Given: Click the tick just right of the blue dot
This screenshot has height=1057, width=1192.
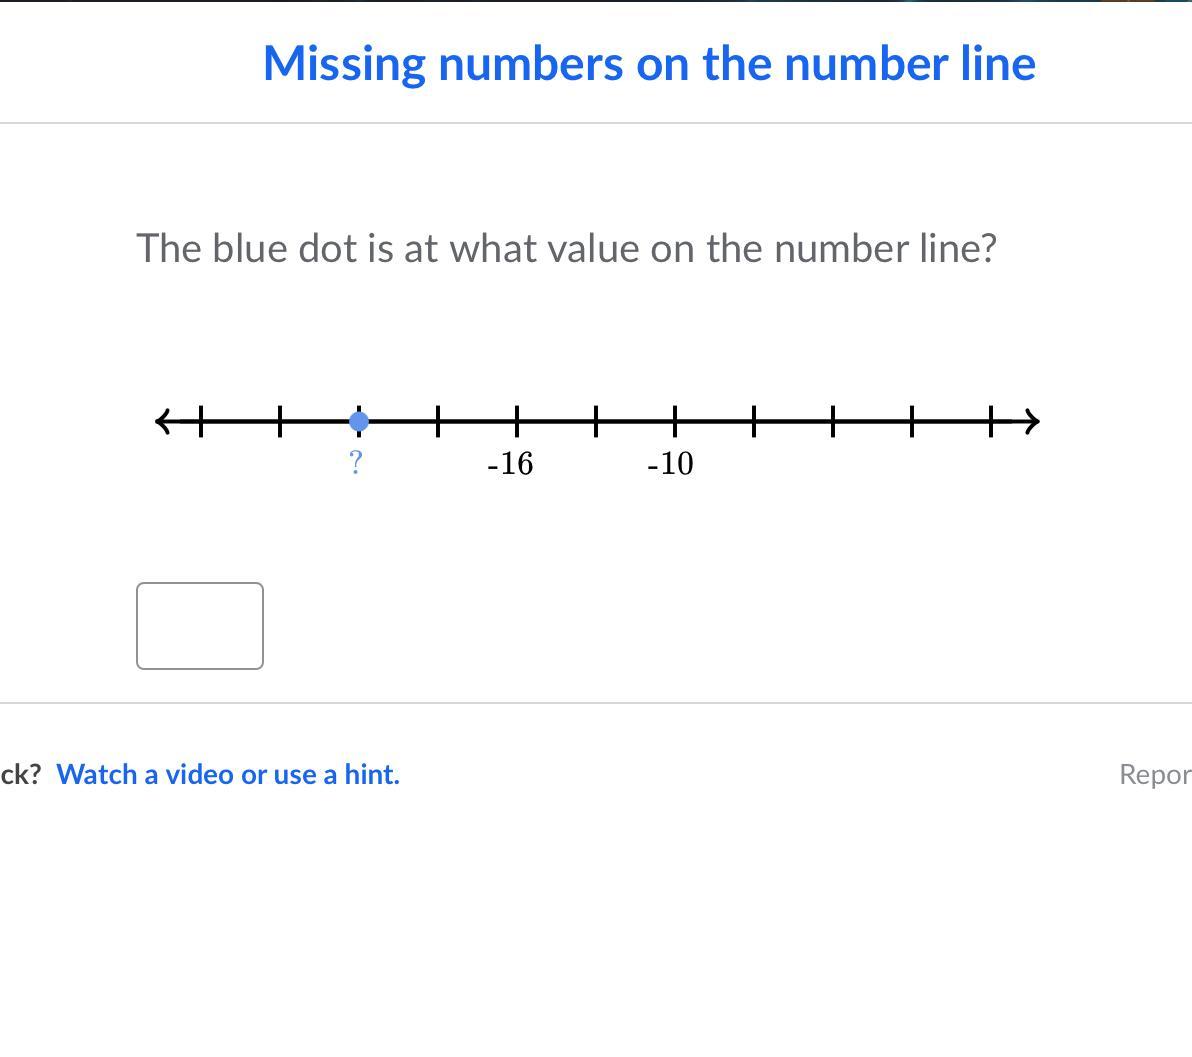Looking at the screenshot, I should (x=438, y=422).
